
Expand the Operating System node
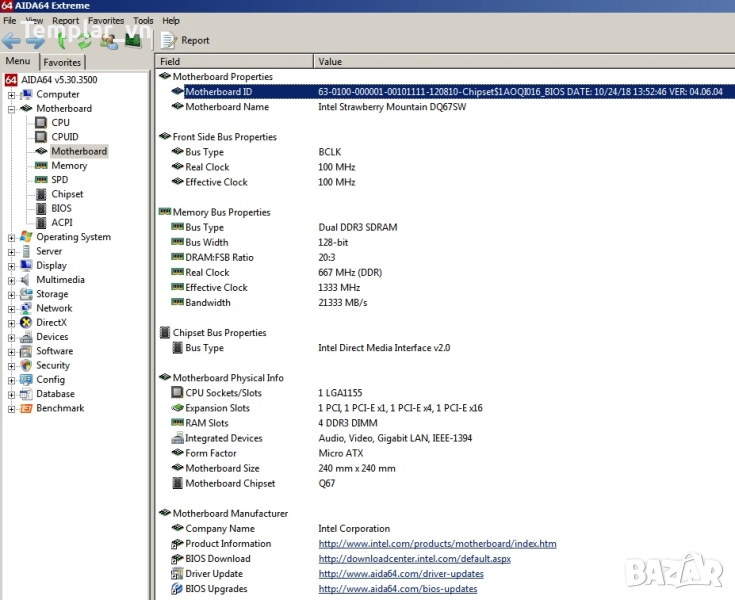tap(12, 238)
